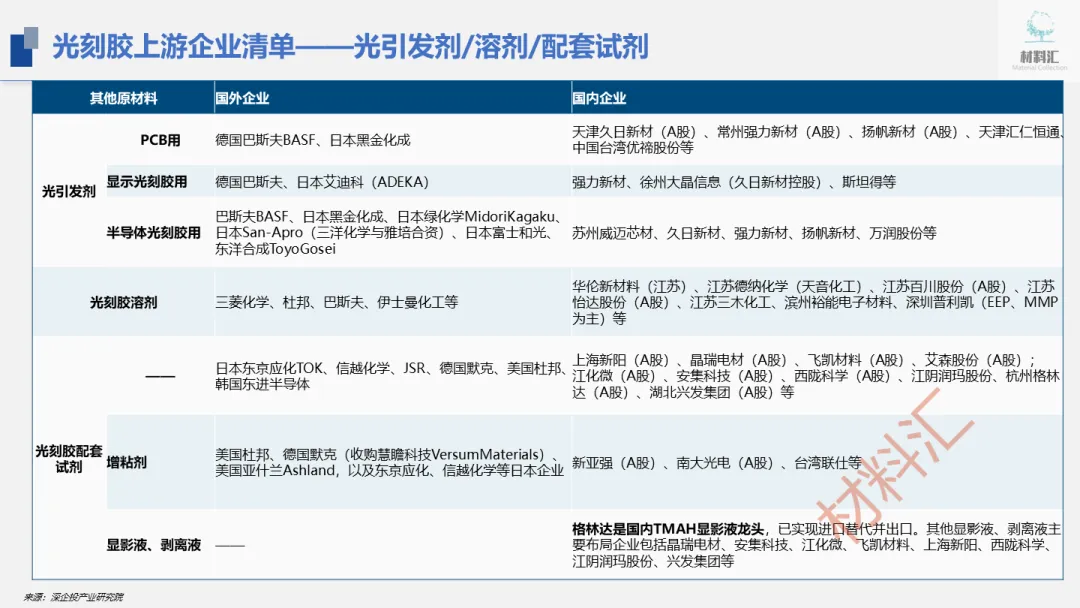Screen dimensions: 1080x608
Task: Click the long dash label in the 配套试剂 group
Action: pyautogui.click(x=160, y=376)
